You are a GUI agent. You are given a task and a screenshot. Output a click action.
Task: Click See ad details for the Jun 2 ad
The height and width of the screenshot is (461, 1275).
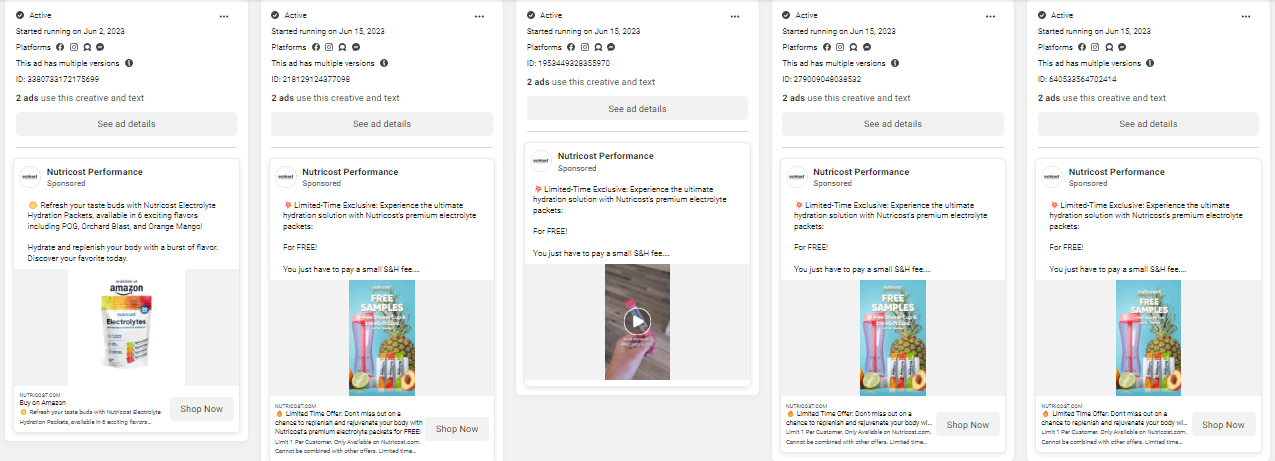[126, 124]
